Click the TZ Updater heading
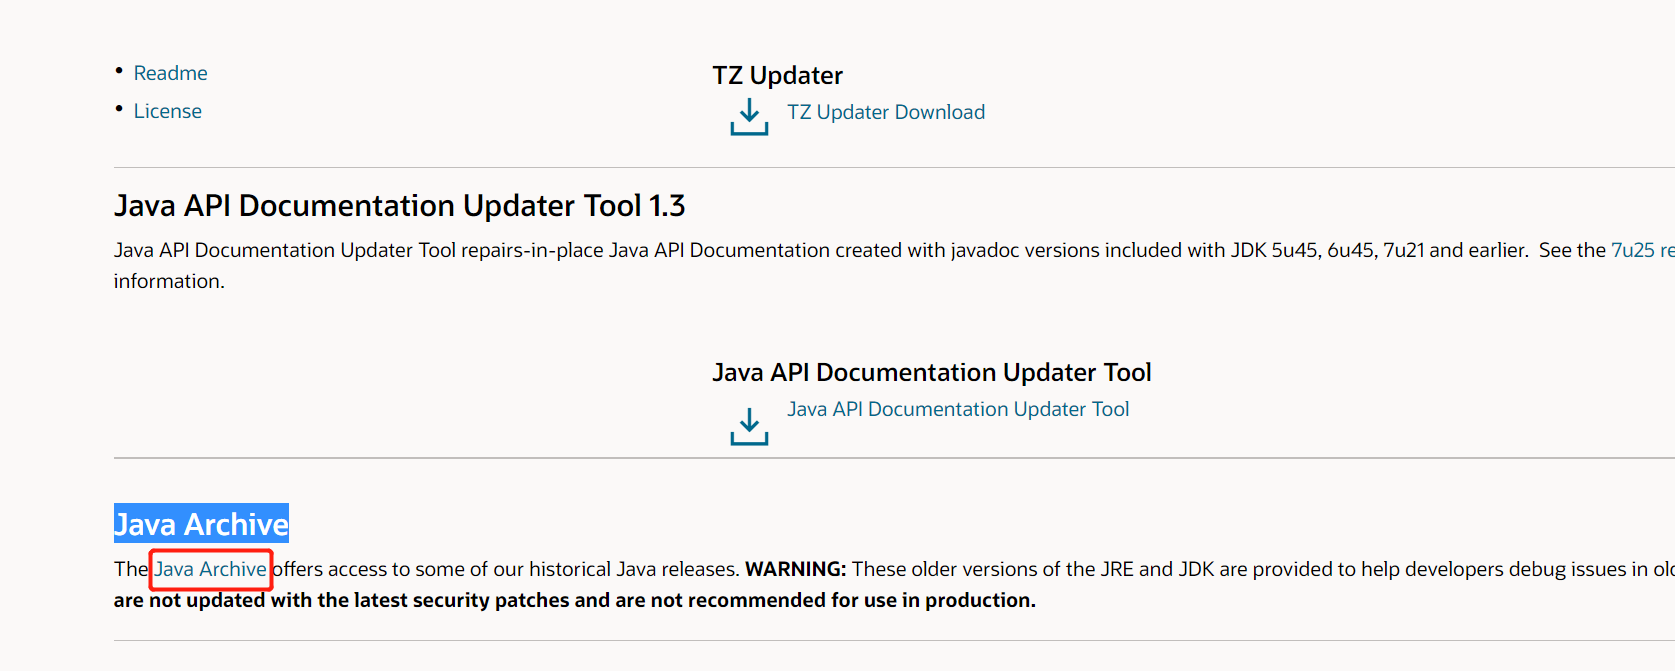1675x671 pixels. (777, 75)
